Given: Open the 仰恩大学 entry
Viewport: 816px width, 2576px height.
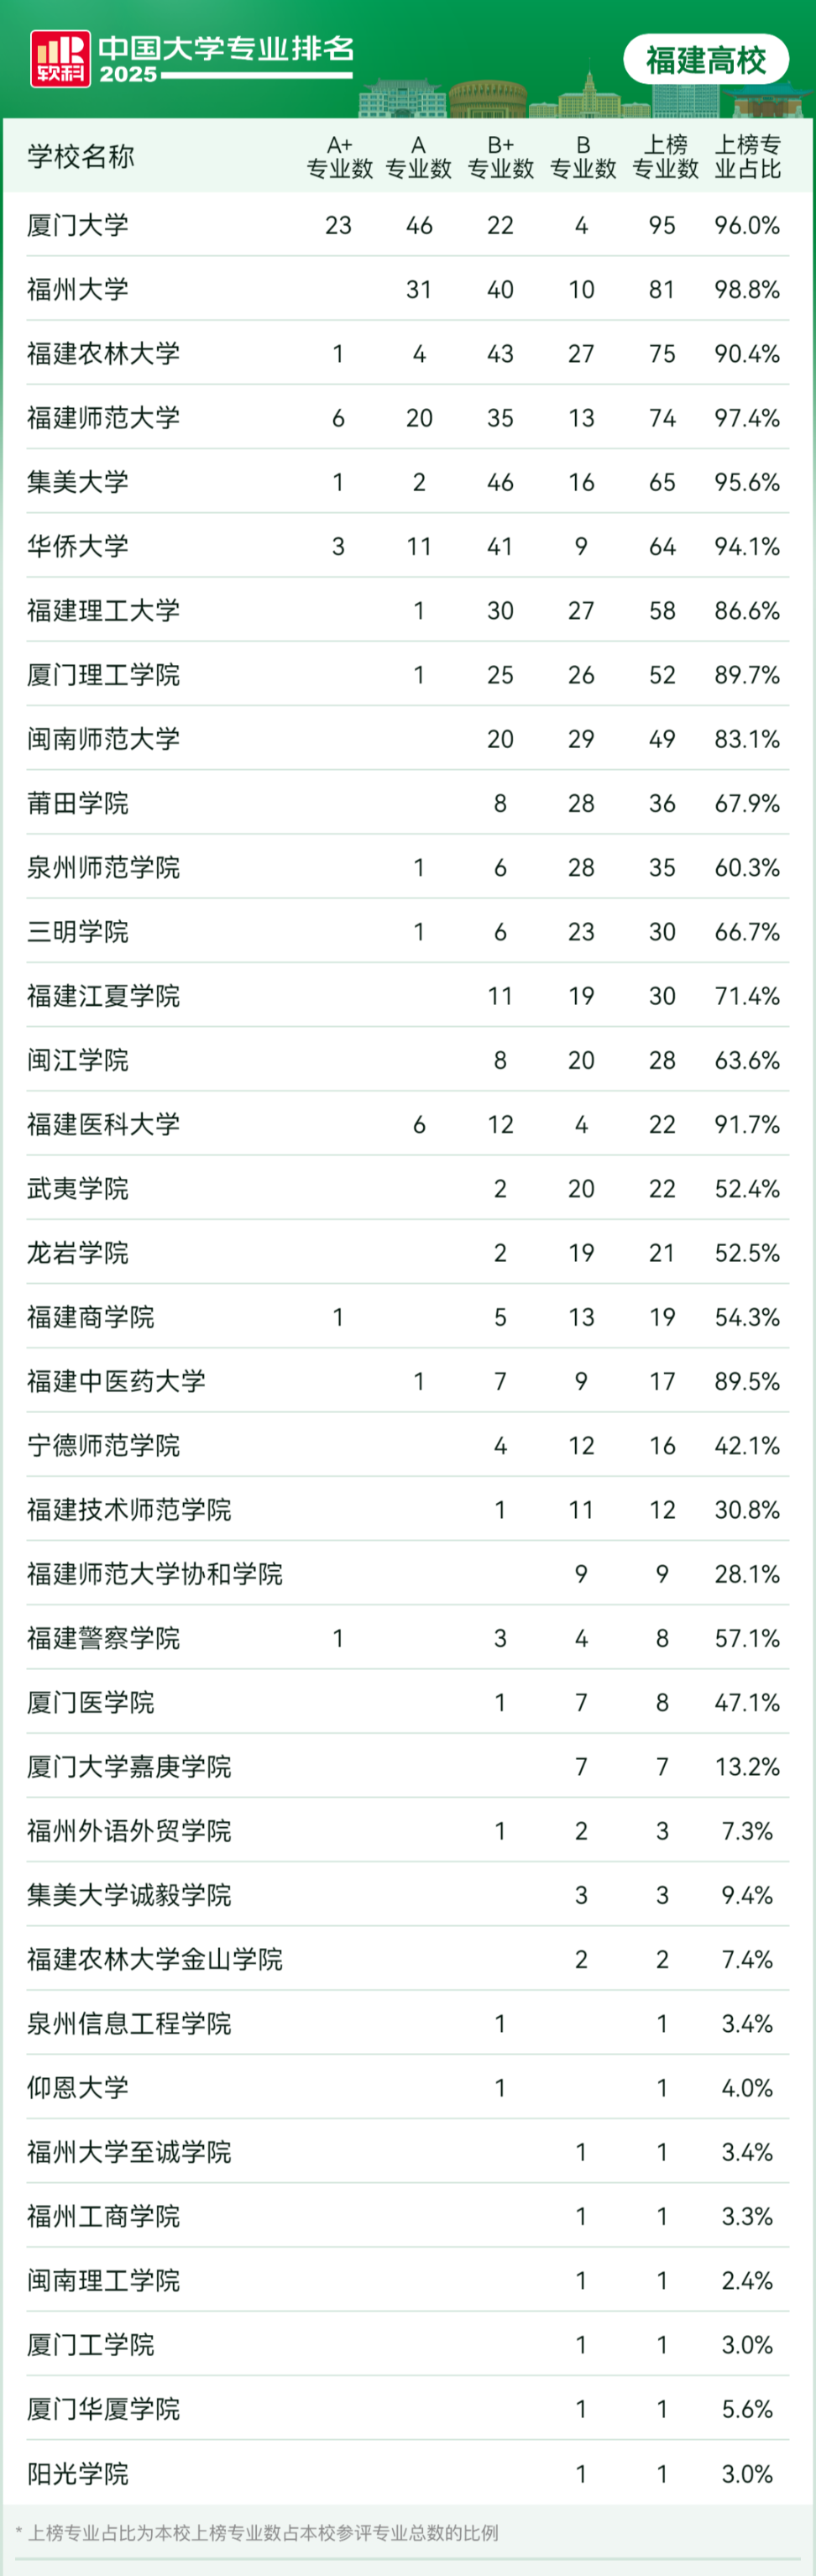Looking at the screenshot, I should point(78,2087).
